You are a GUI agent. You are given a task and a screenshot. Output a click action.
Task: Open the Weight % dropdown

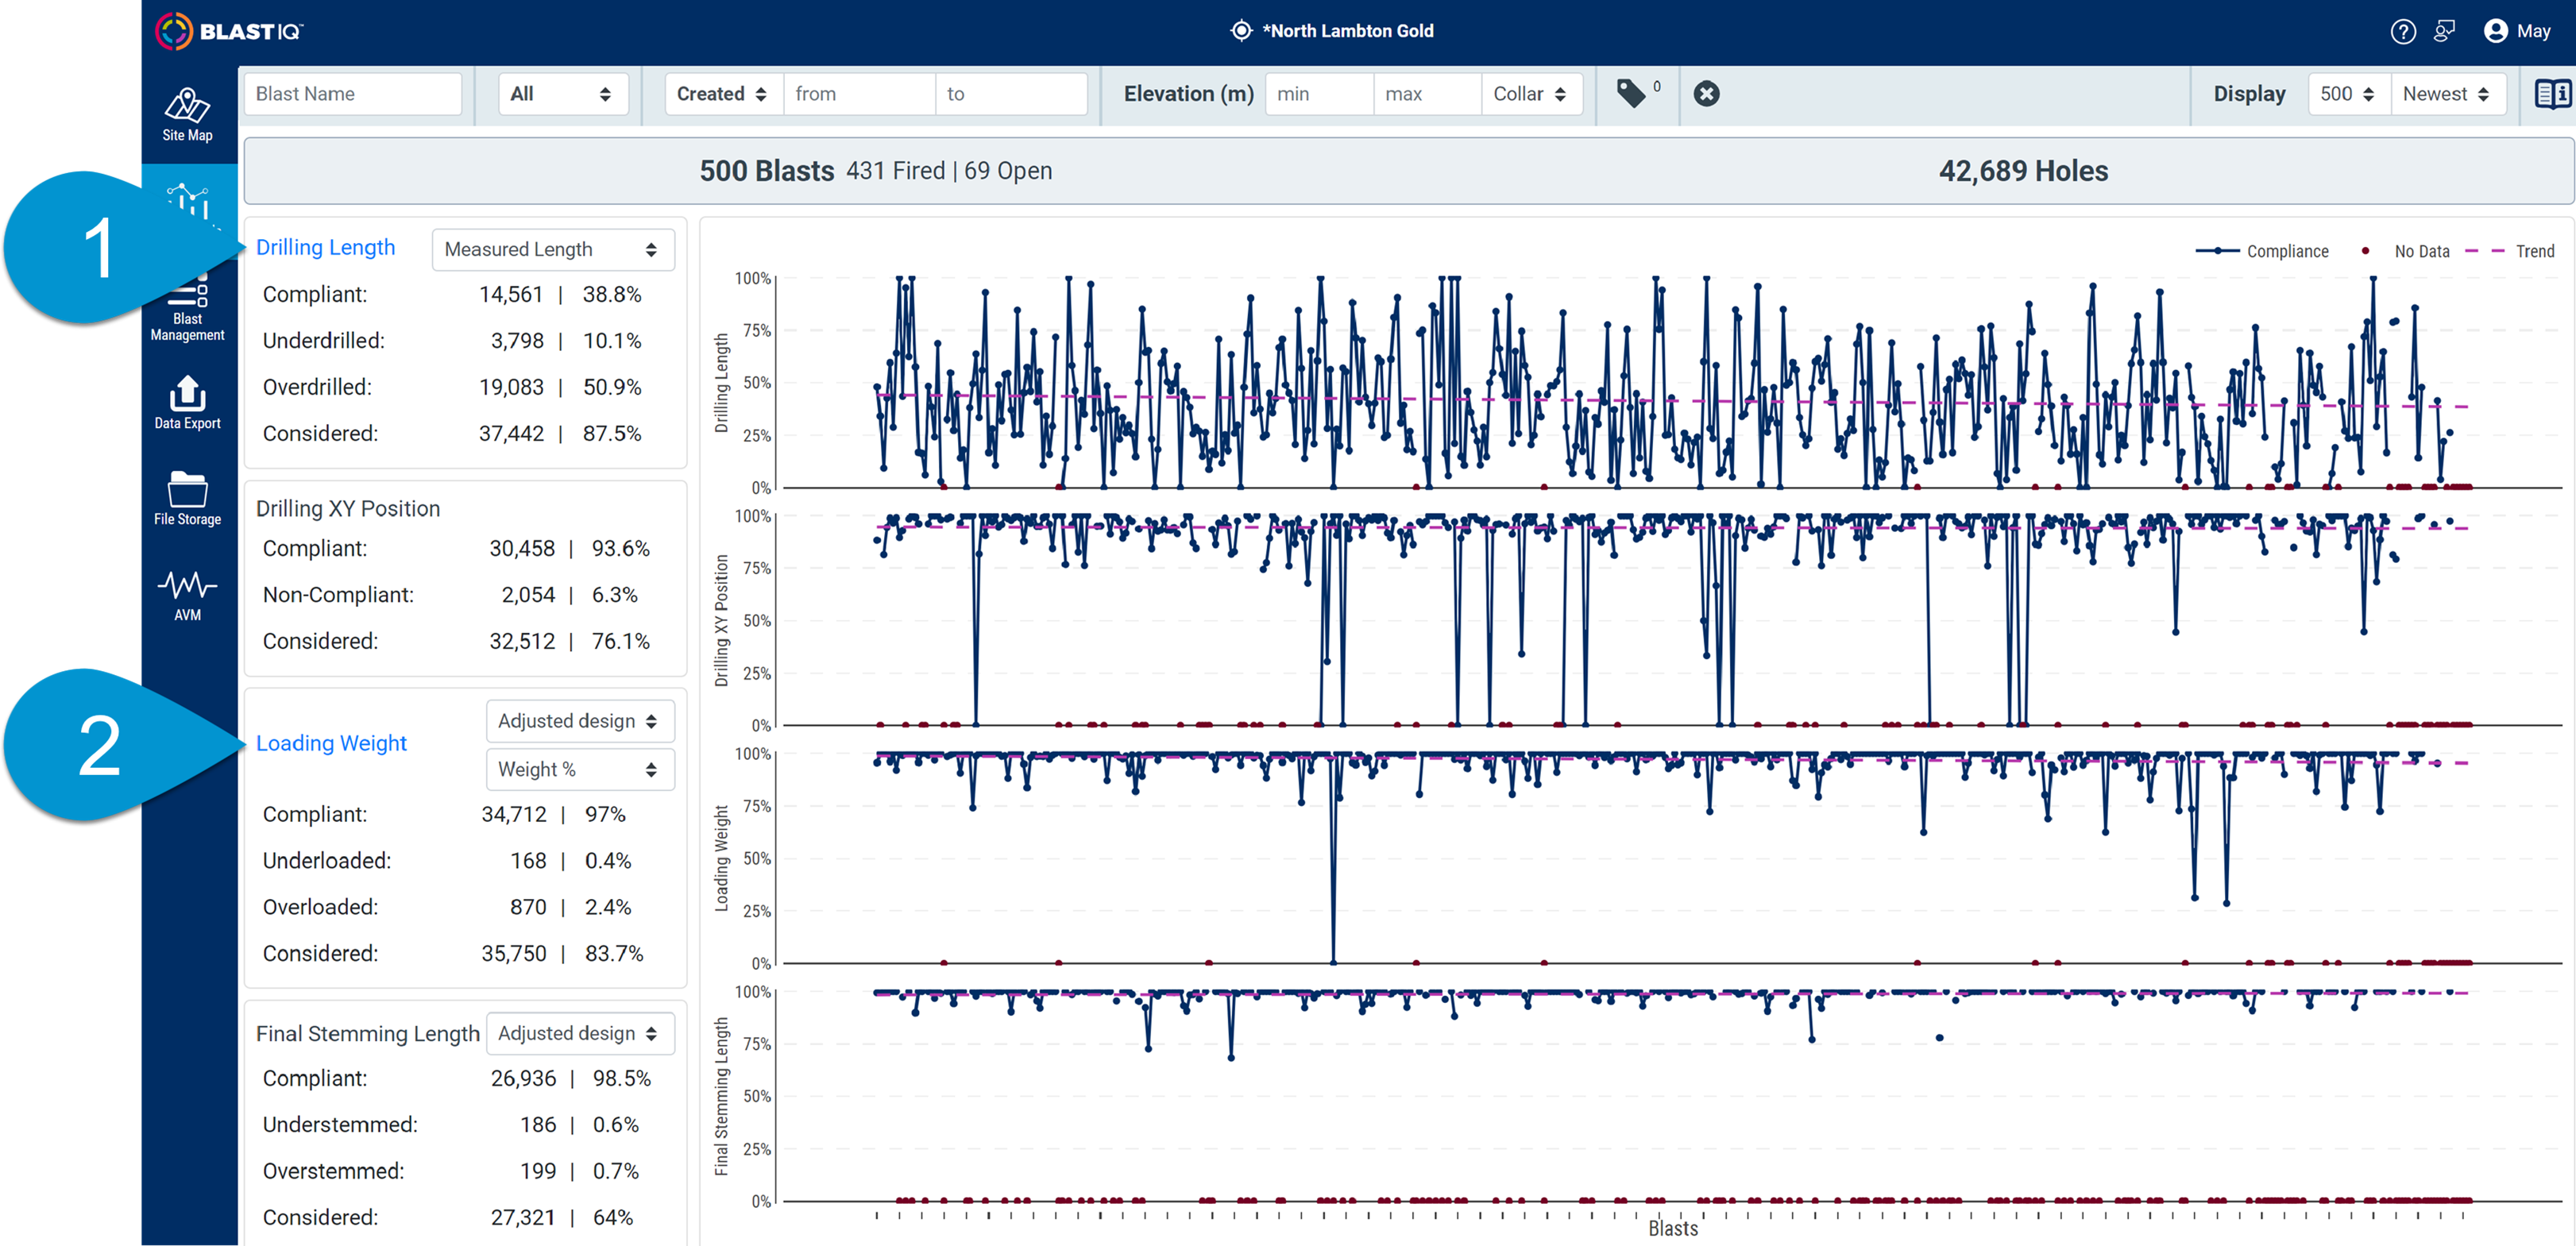pos(580,769)
